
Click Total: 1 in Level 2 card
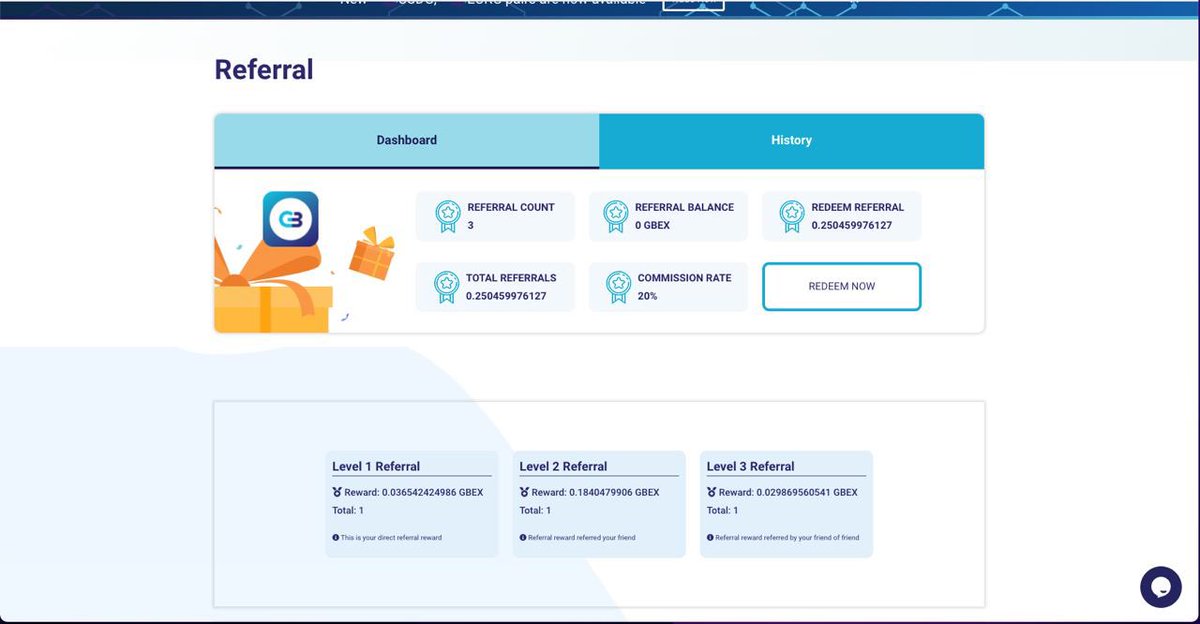coord(535,510)
